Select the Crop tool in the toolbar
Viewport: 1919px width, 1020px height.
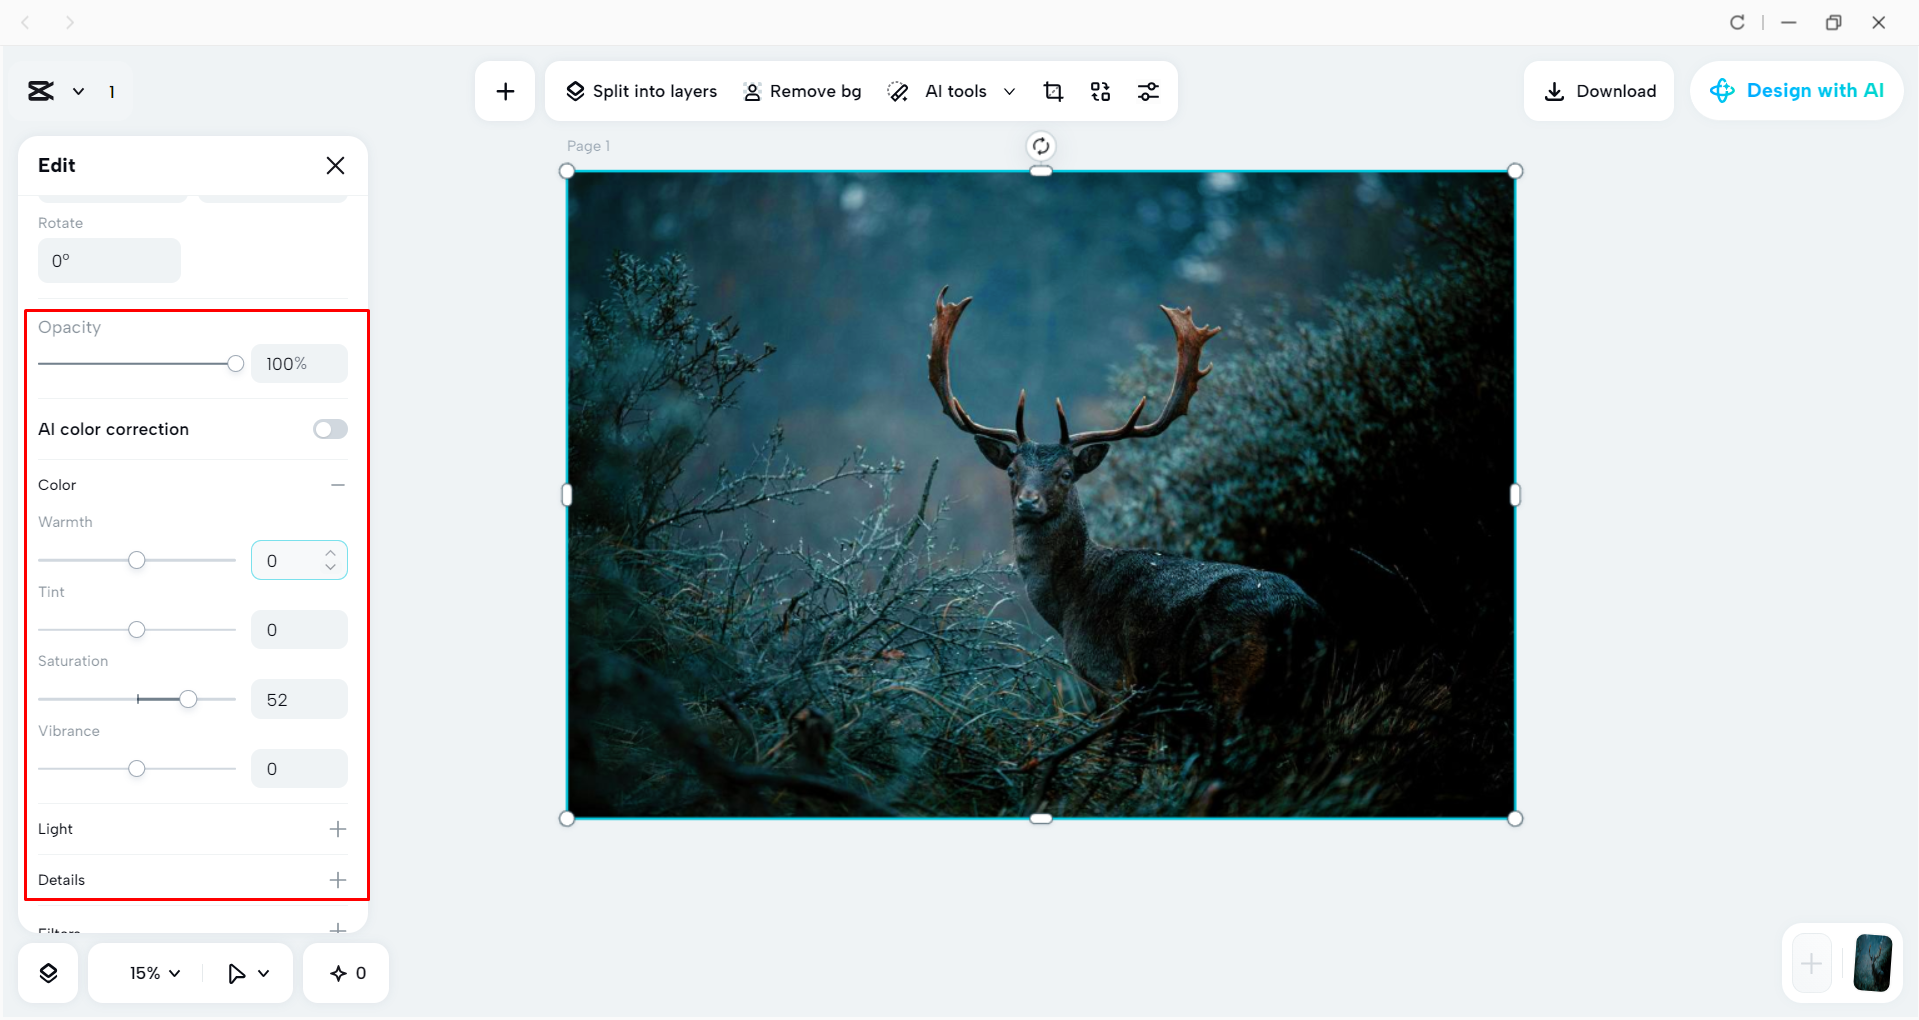point(1052,91)
